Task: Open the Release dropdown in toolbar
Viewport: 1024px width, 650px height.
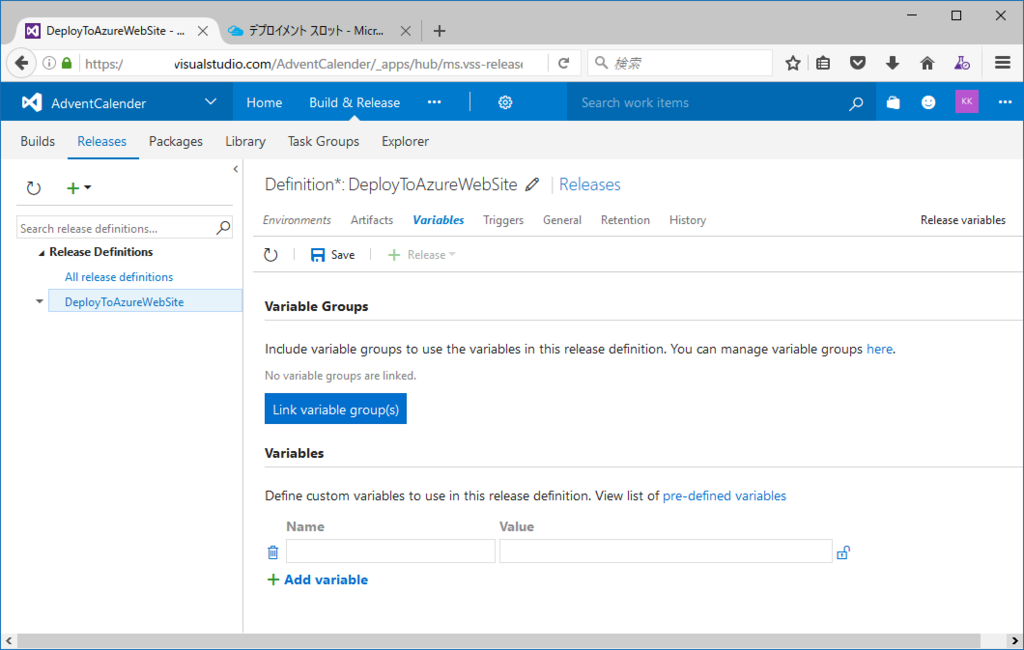Action: [x=422, y=255]
